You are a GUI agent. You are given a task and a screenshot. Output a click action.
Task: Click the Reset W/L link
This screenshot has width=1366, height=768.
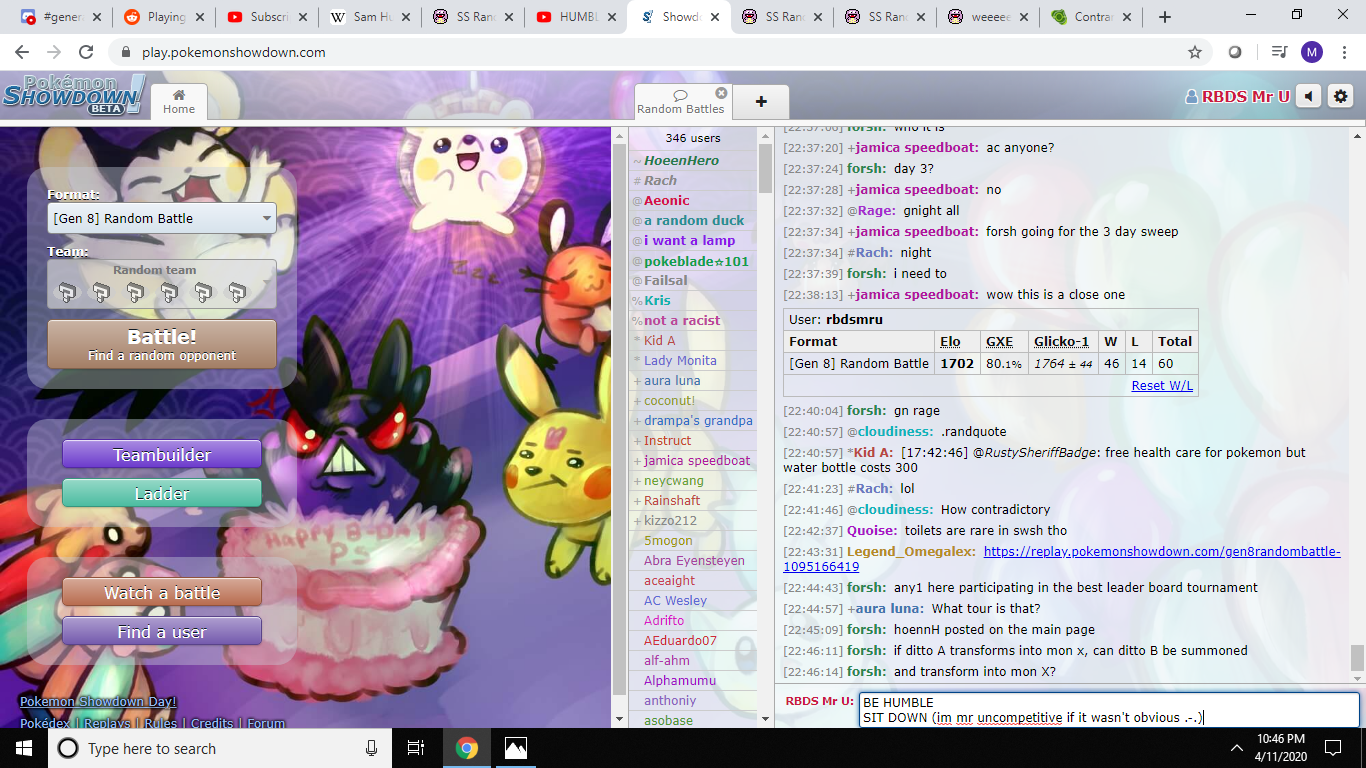pos(1162,385)
